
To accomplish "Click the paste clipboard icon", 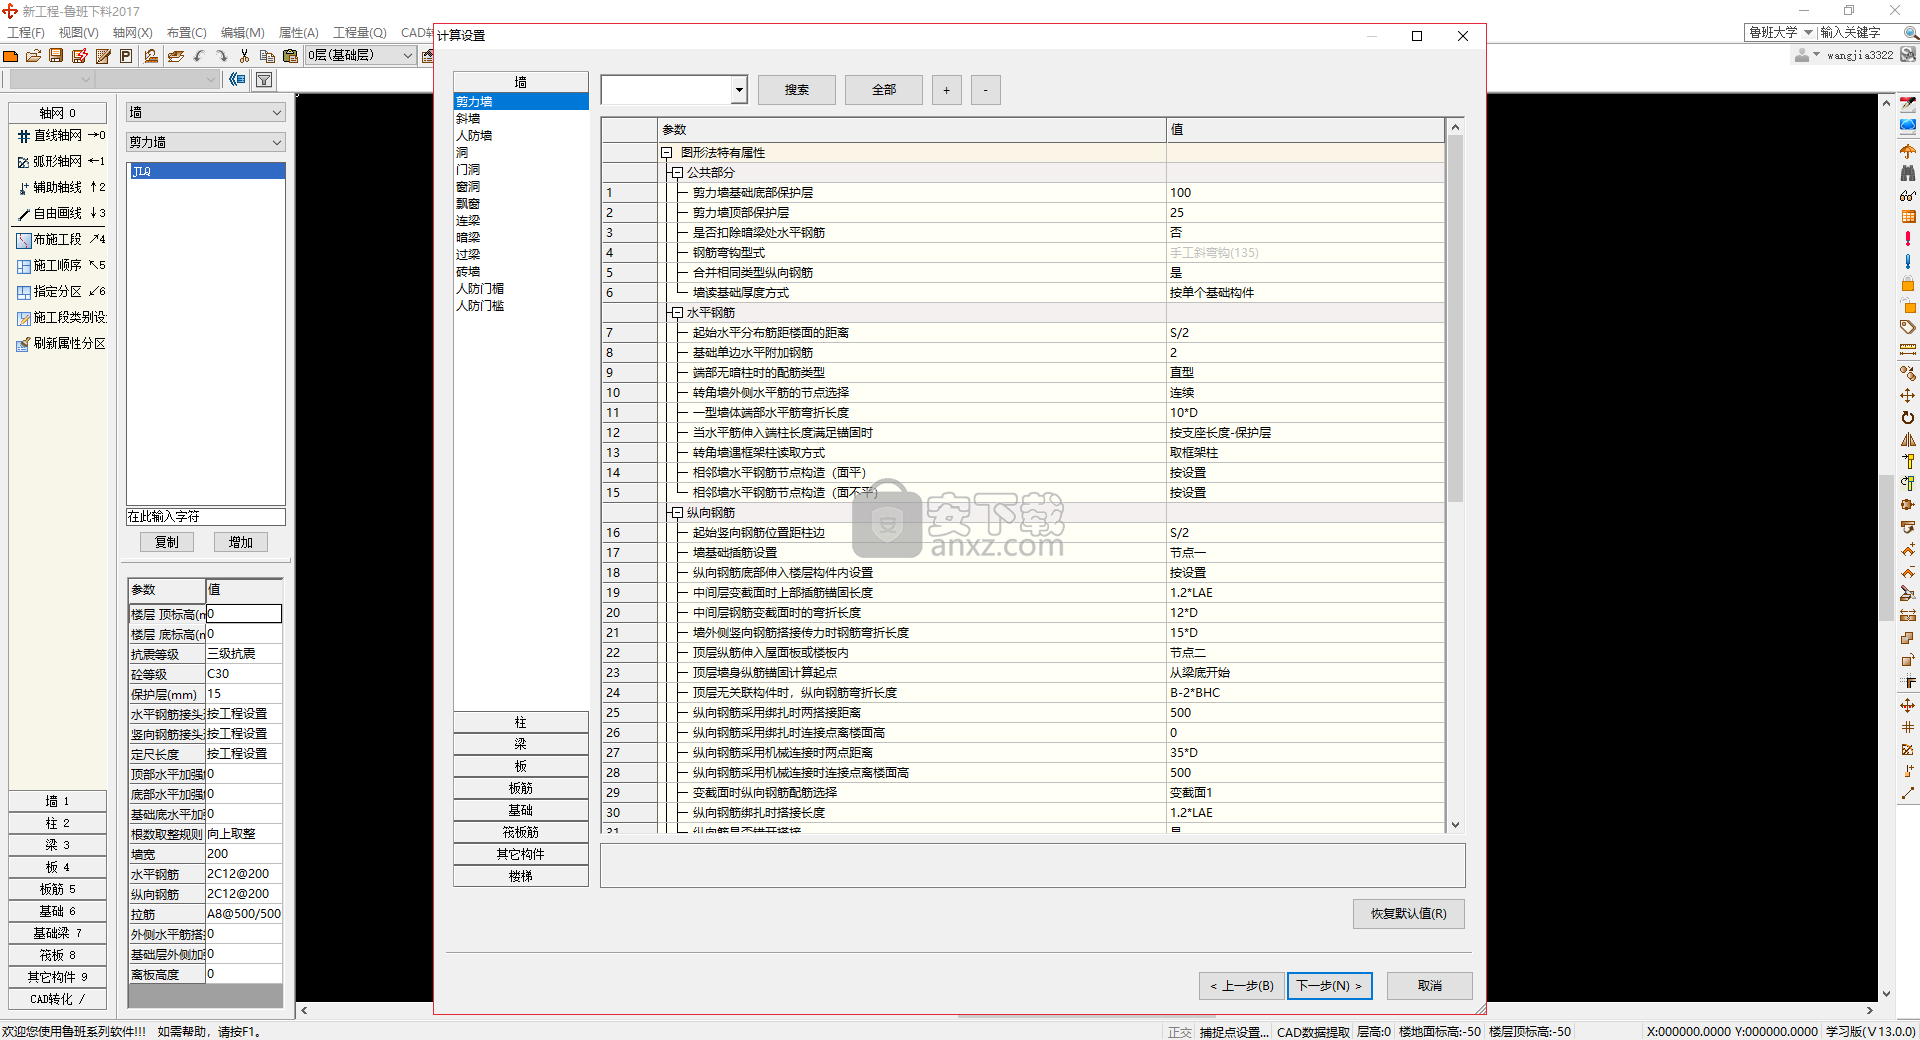I will [290, 56].
